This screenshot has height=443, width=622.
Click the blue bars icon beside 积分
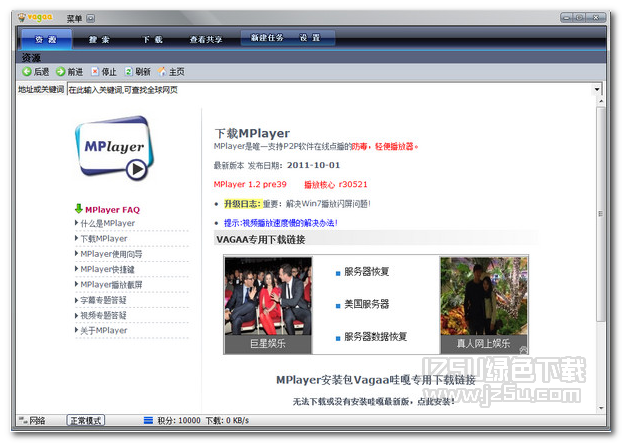[148, 420]
